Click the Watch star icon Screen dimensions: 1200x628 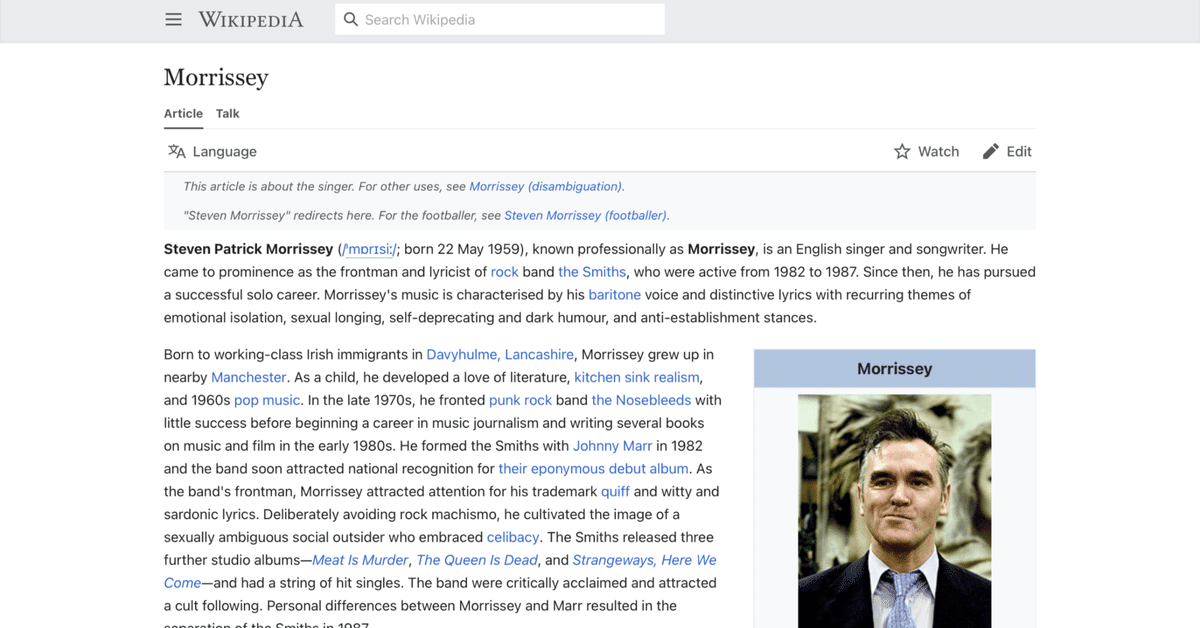click(902, 152)
